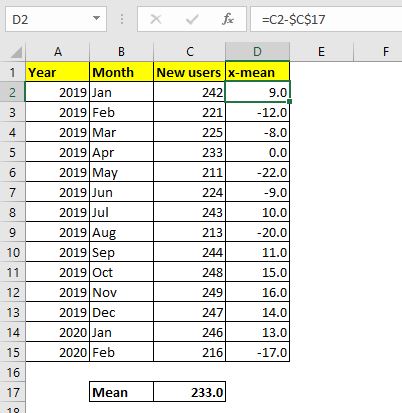Open the Insert Function fx icon
This screenshot has width=402, height=413.
click(x=228, y=19)
